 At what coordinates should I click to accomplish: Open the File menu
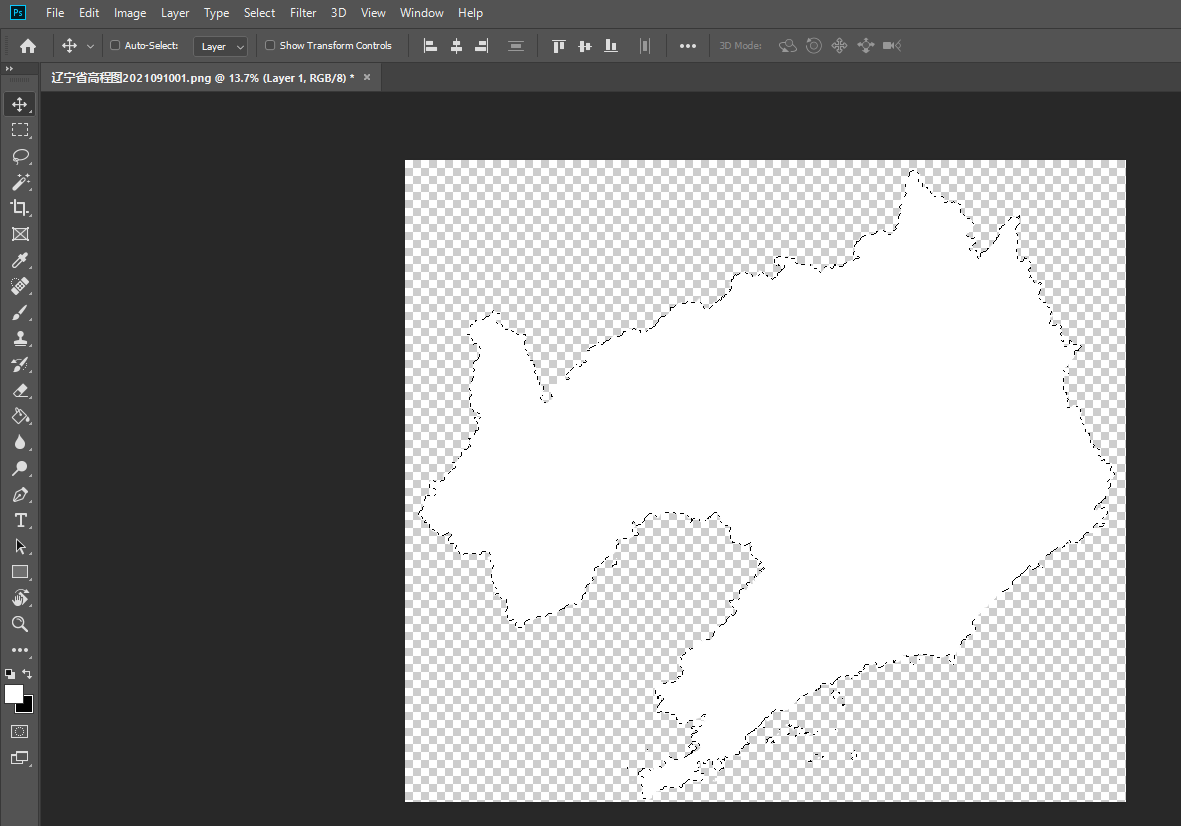point(55,13)
